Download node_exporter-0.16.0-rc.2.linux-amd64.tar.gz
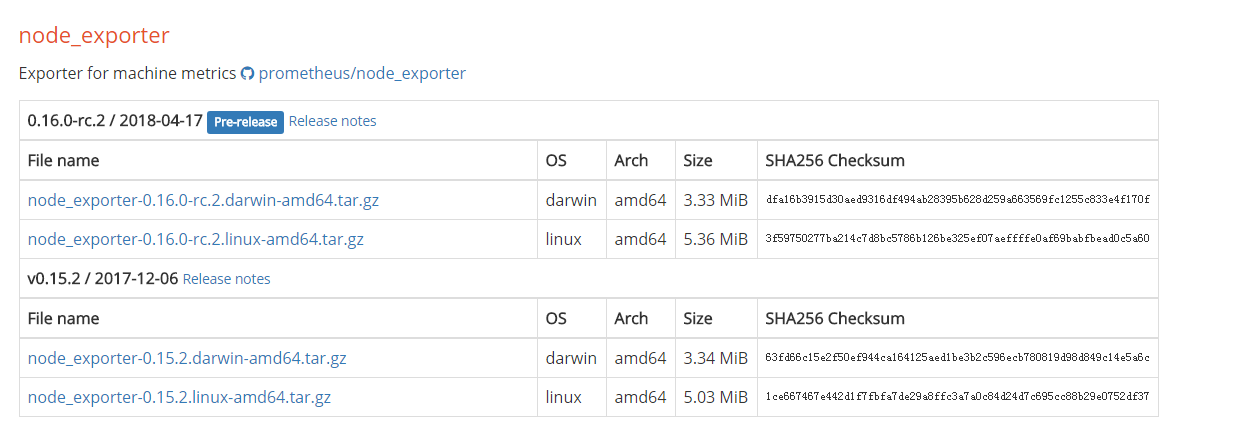The height and width of the screenshot is (423, 1246). (x=196, y=239)
